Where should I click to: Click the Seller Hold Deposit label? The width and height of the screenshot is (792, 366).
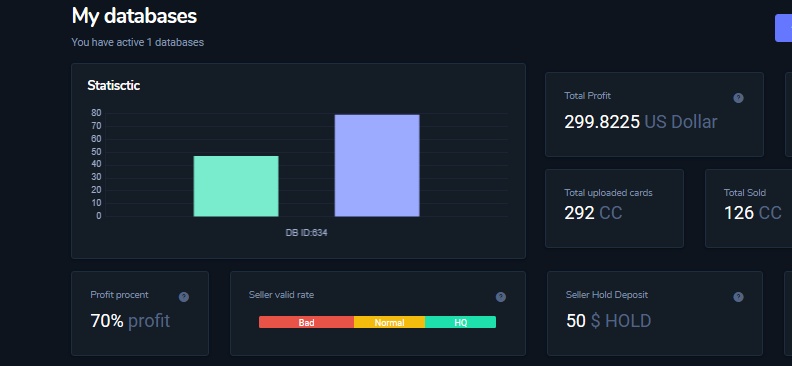607,294
